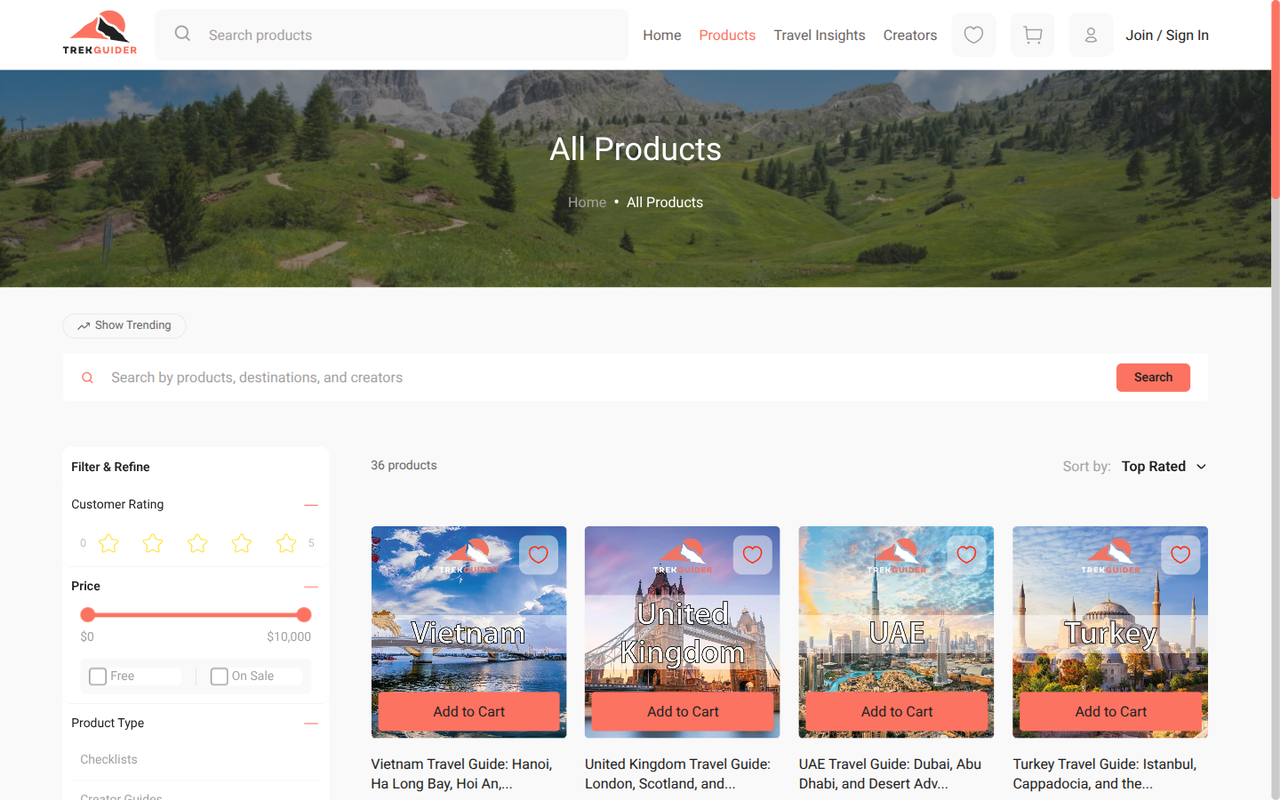Collapse the Product Type filter section
Screen dimensions: 1280x800
tap(311, 723)
